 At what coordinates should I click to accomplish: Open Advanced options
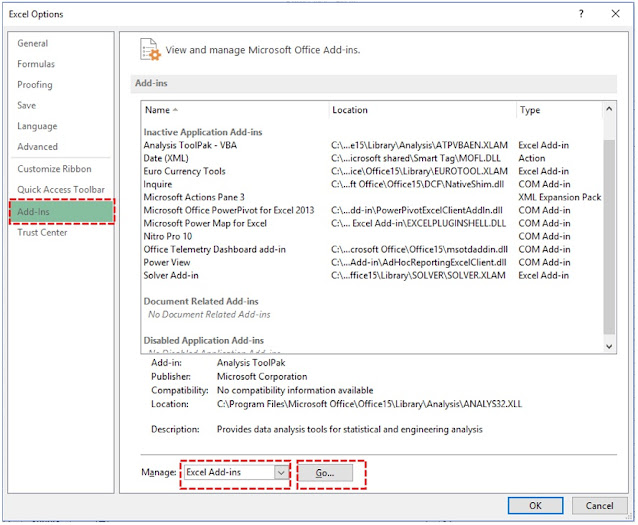point(37,147)
